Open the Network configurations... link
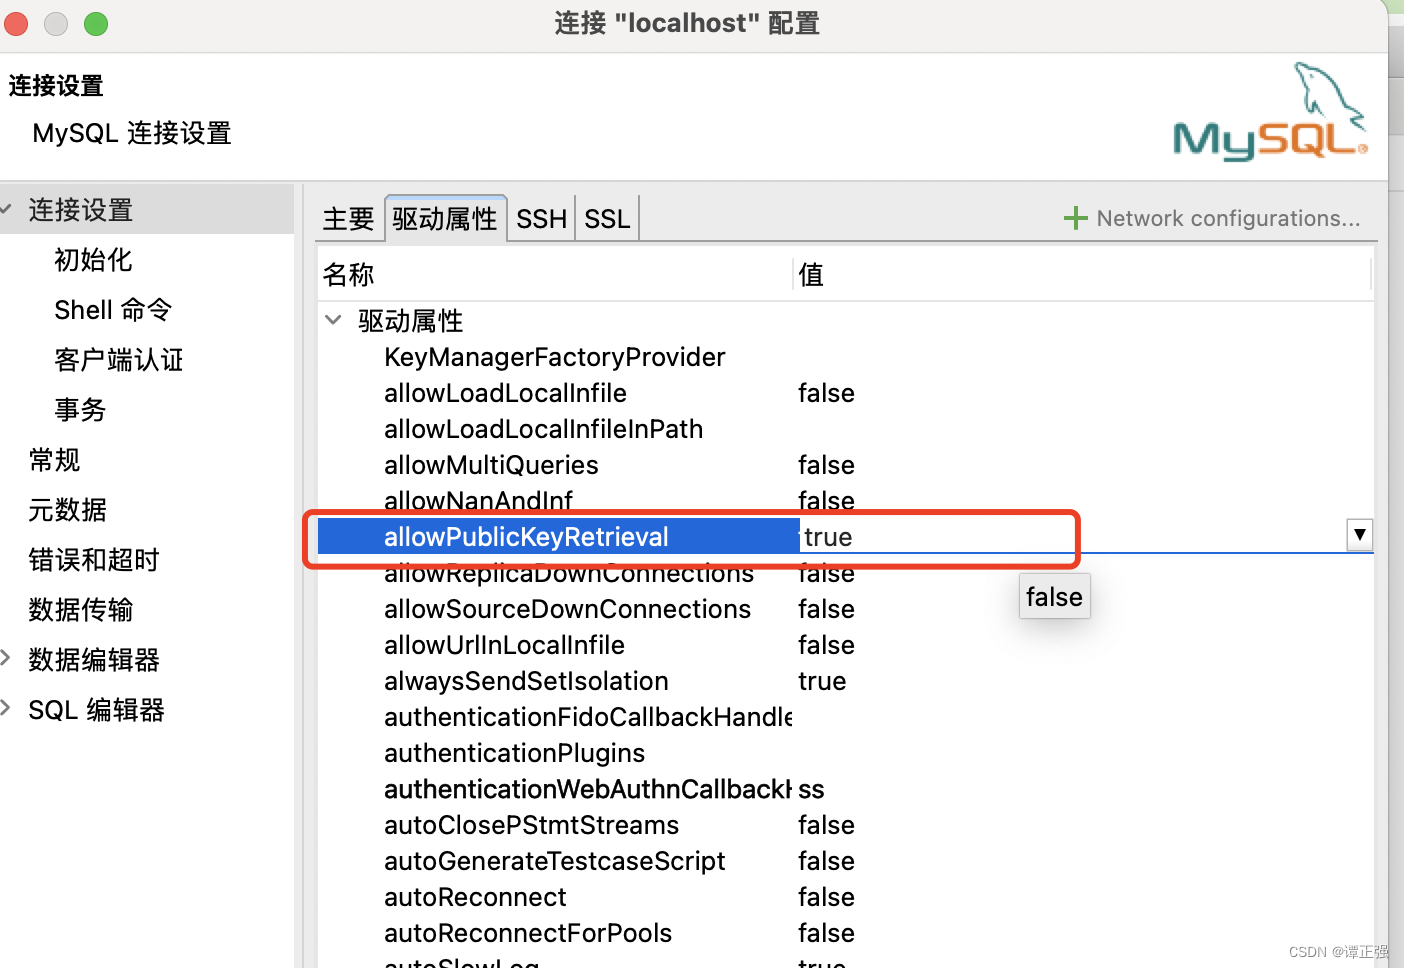1404x968 pixels. [1228, 218]
